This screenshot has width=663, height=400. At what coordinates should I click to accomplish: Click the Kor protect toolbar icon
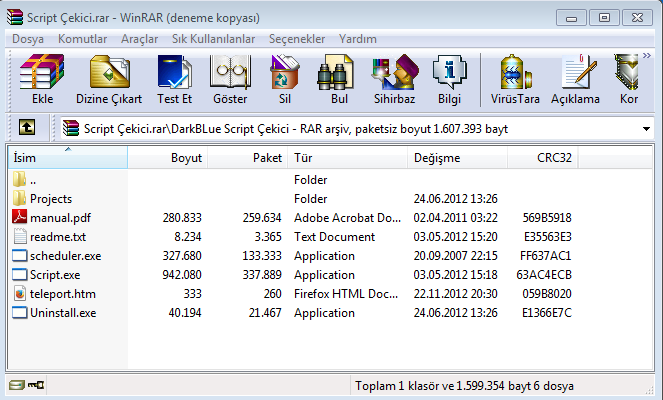[x=626, y=72]
